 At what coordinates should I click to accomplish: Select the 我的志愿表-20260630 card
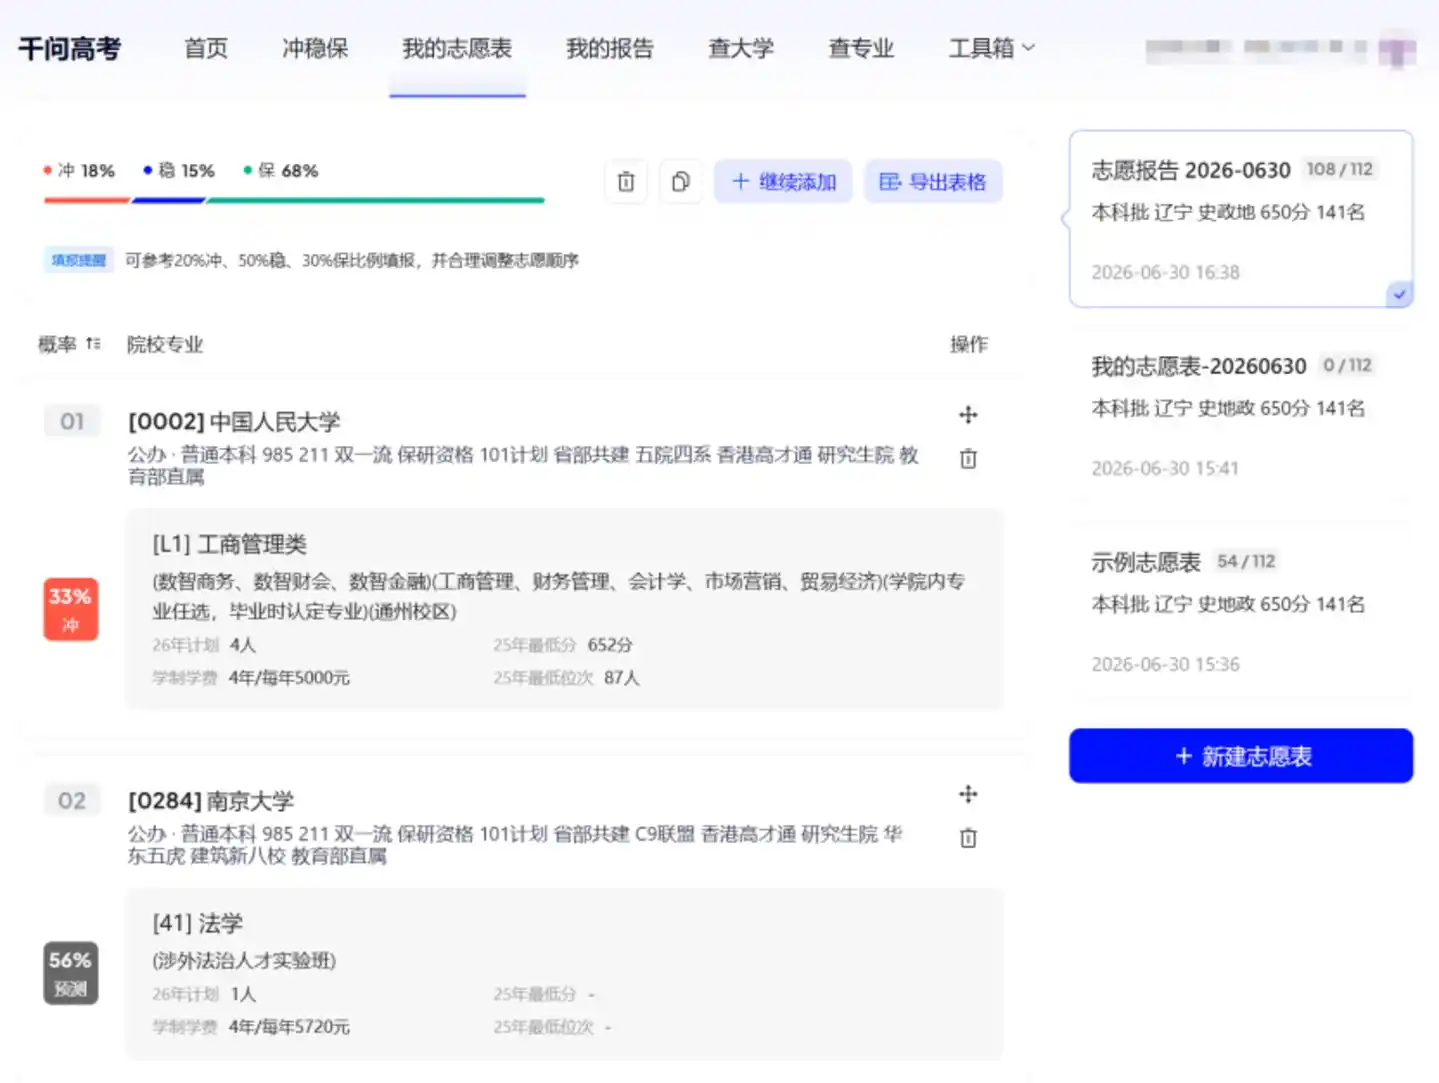click(1241, 415)
